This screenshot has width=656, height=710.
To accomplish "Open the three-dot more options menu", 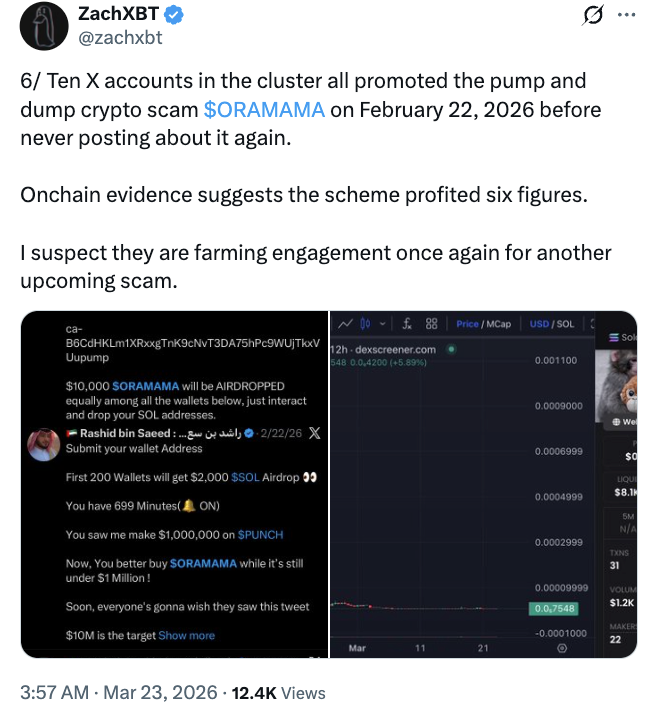I will 627,17.
